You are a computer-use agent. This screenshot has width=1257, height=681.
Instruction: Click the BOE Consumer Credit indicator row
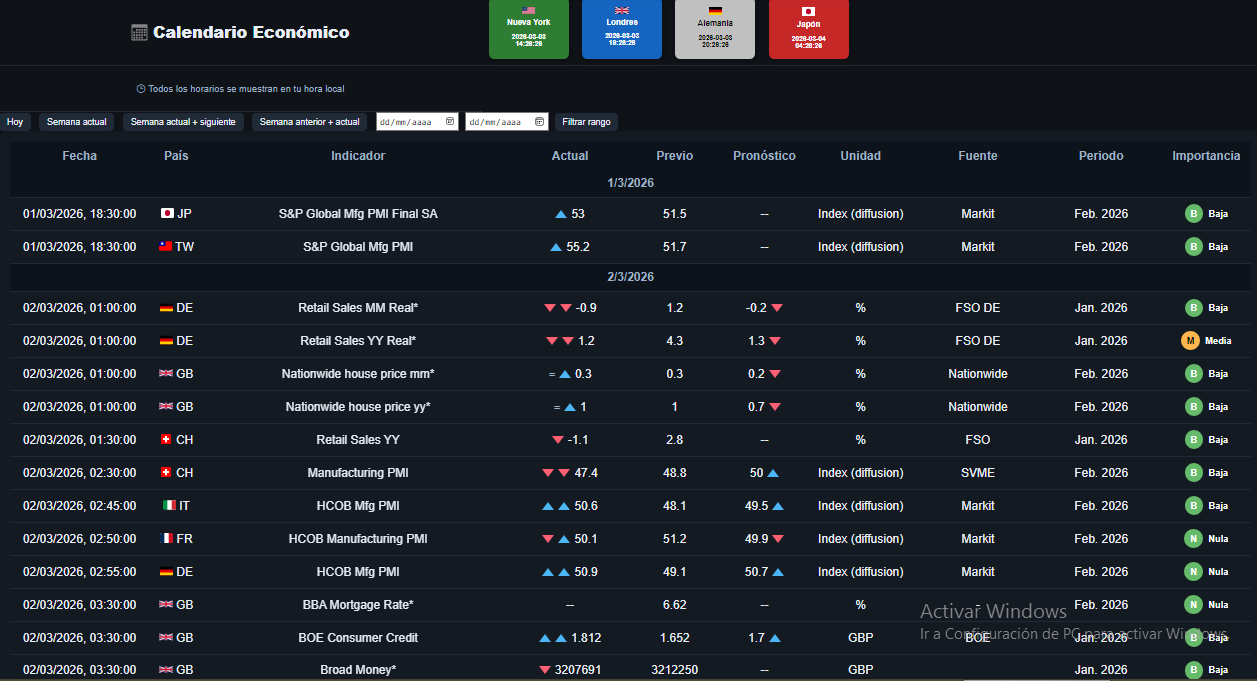(358, 638)
